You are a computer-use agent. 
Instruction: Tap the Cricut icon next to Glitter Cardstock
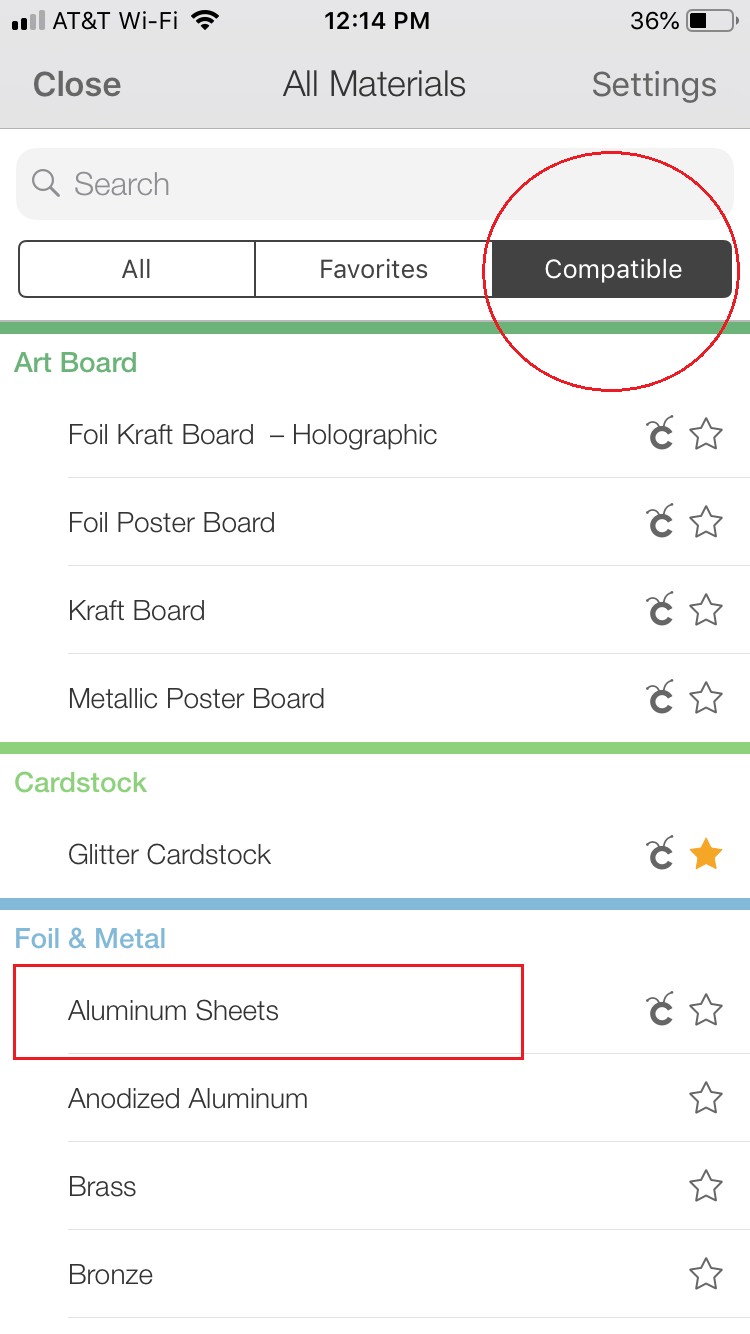tap(660, 853)
